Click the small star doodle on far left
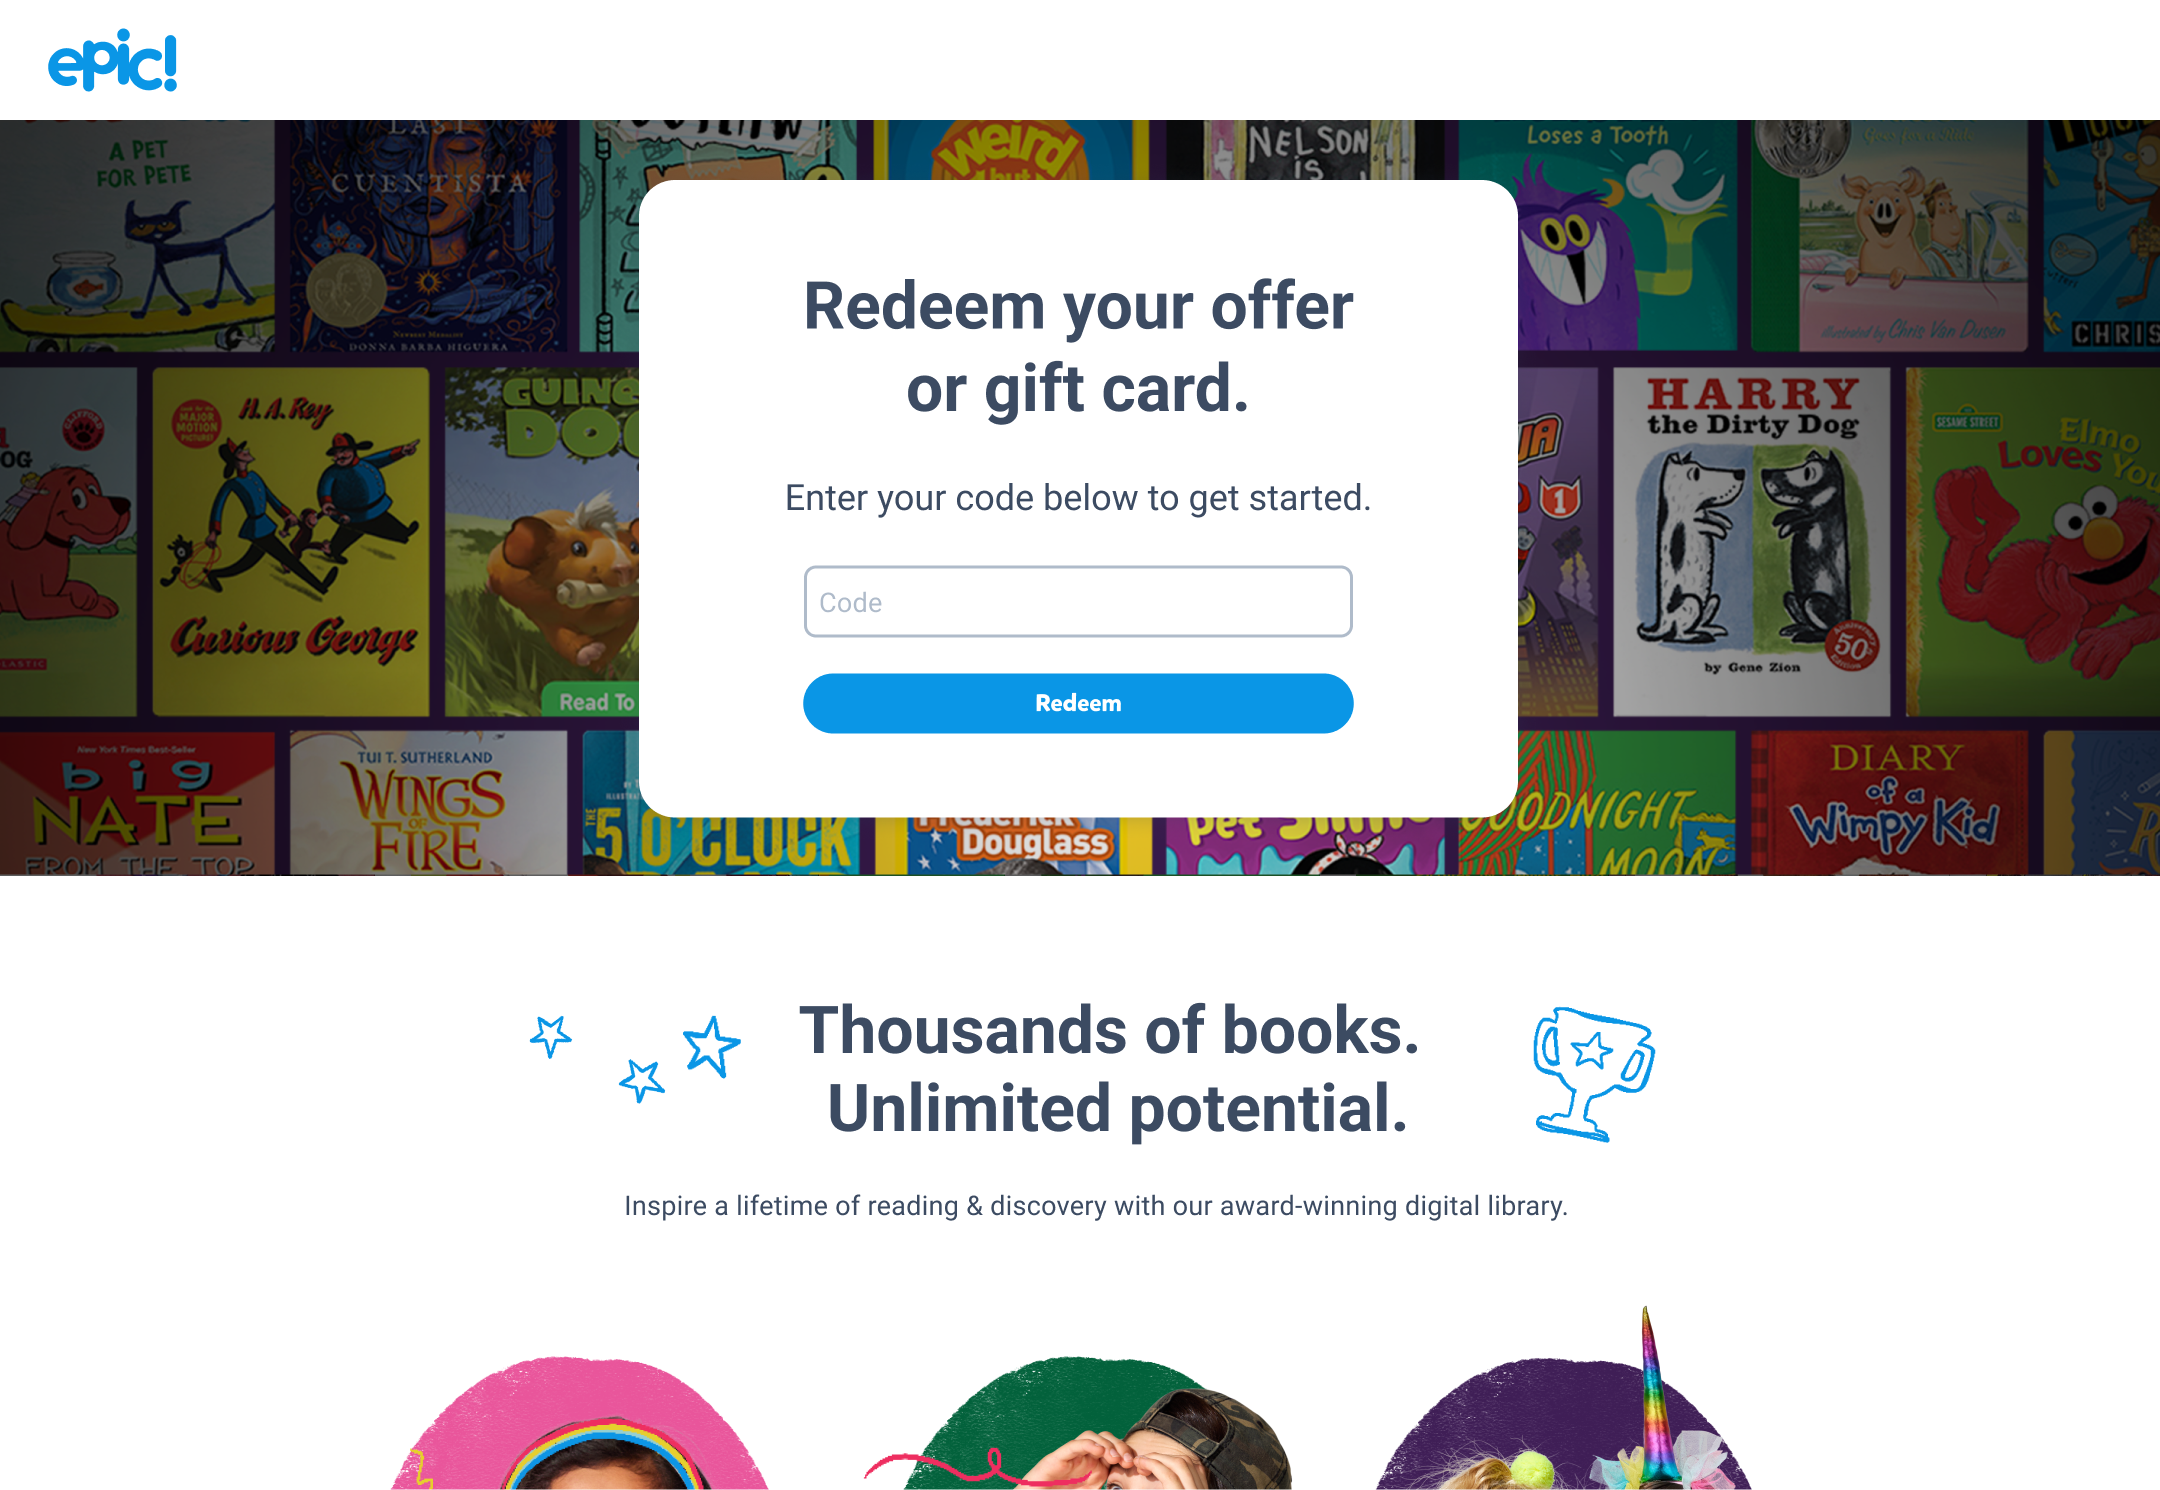This screenshot has width=2160, height=1490. 551,1036
